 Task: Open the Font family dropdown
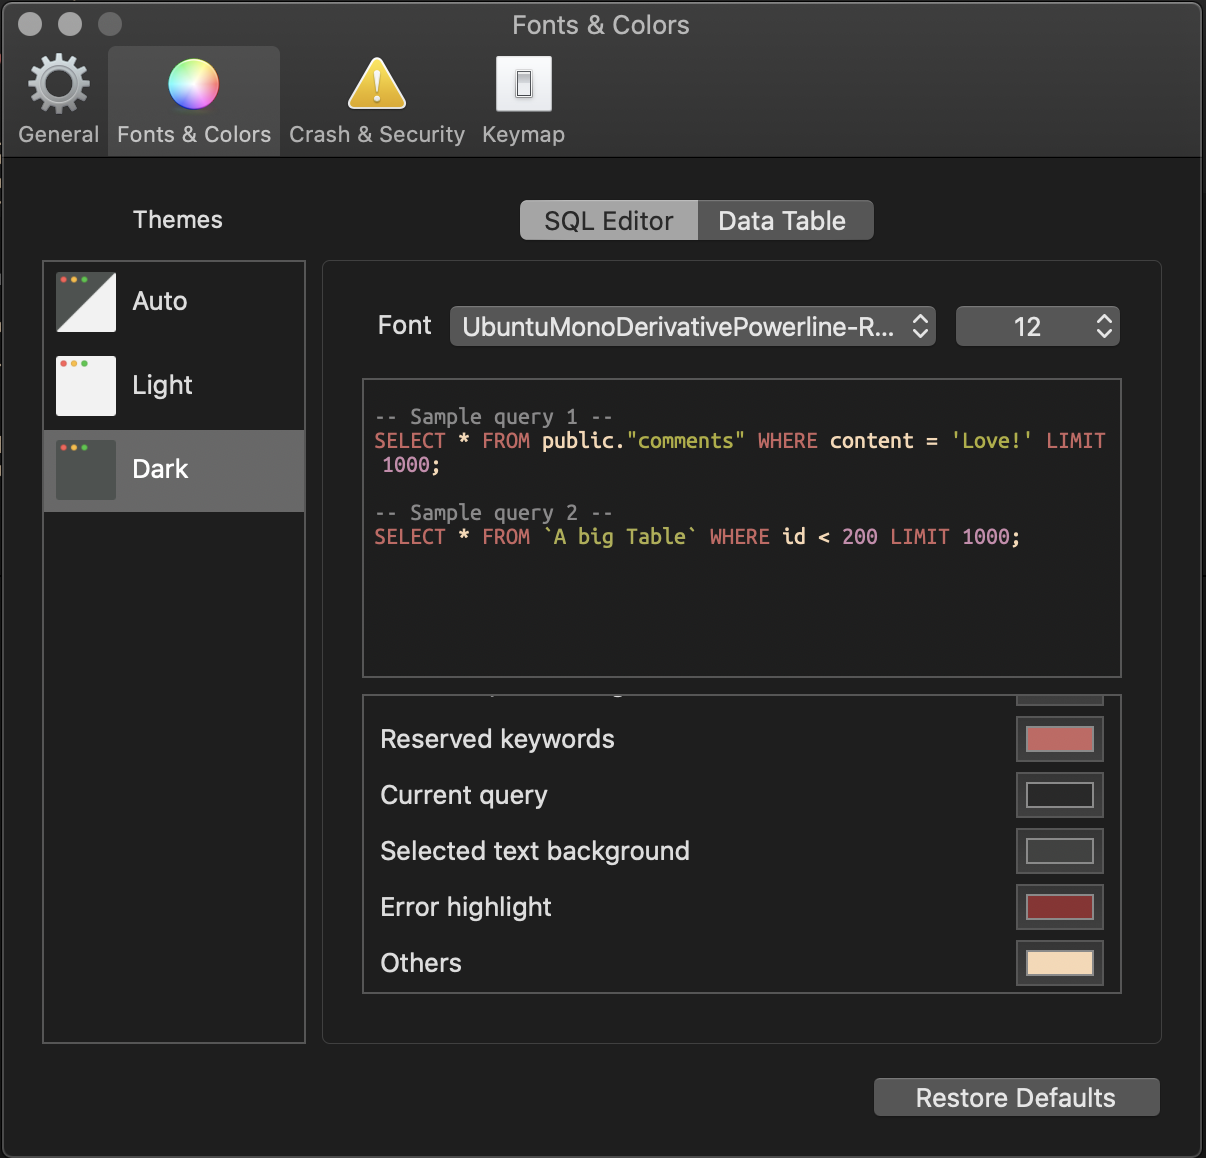(x=692, y=326)
